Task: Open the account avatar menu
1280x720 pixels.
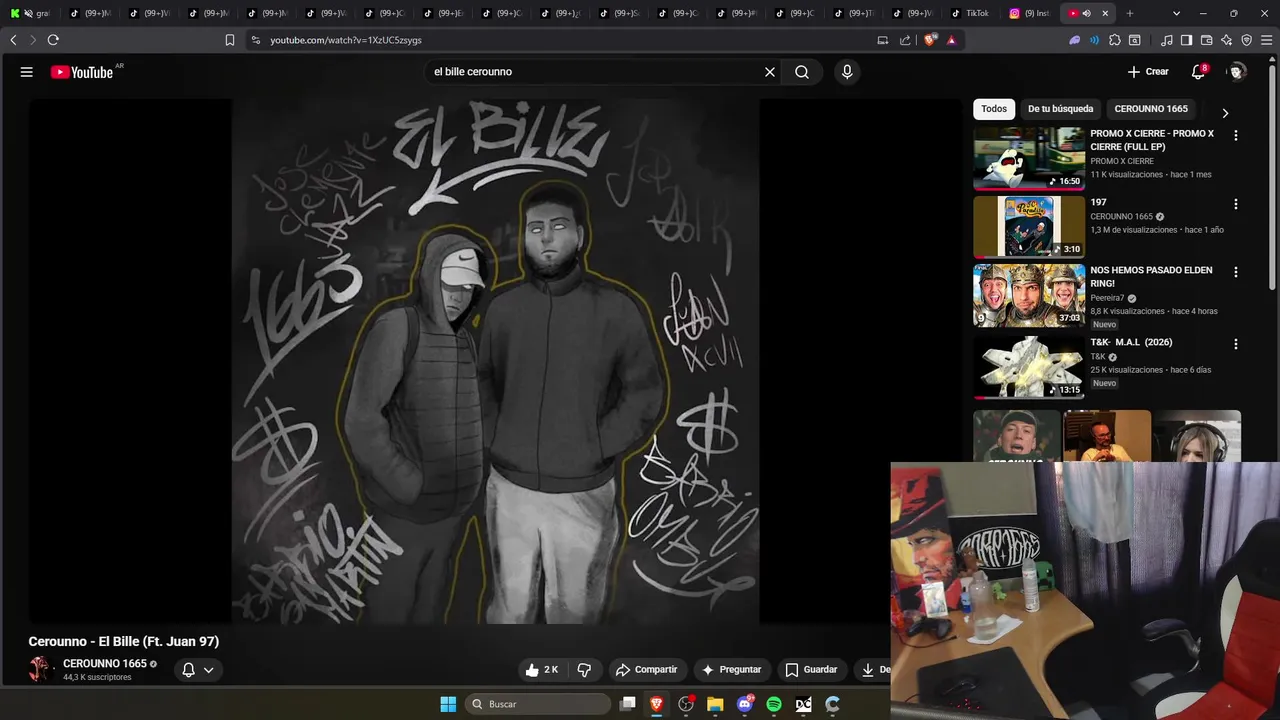Action: 1236,72
